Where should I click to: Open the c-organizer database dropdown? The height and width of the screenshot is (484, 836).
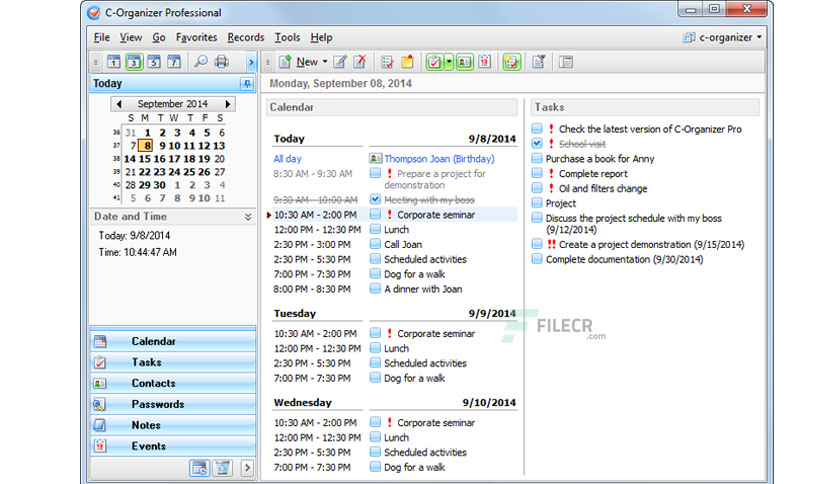723,37
